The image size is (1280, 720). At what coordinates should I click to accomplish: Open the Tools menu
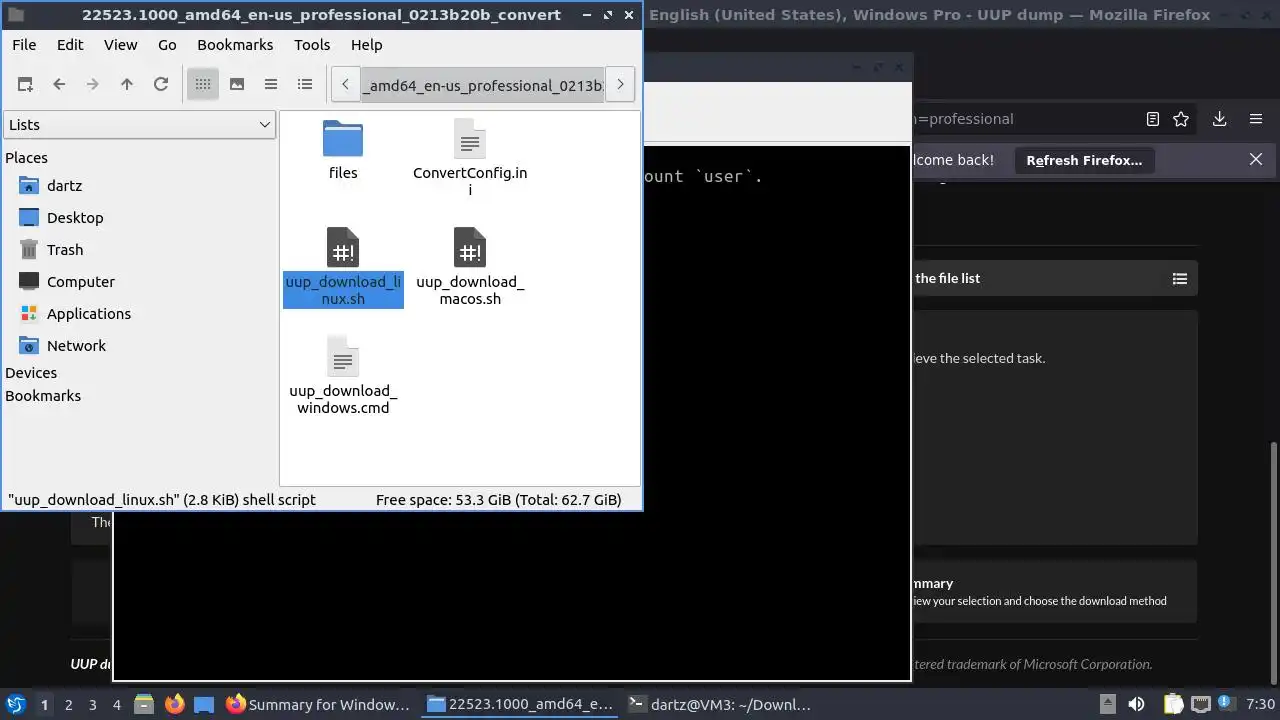click(312, 45)
